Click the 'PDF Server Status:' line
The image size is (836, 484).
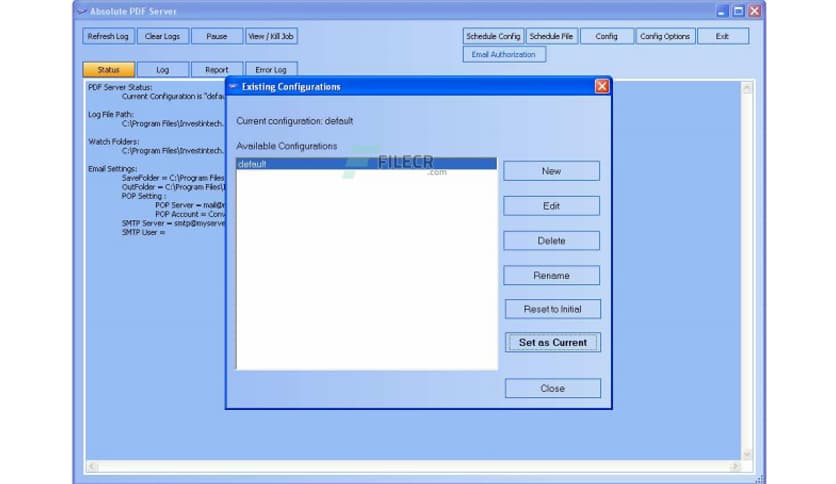tap(120, 87)
